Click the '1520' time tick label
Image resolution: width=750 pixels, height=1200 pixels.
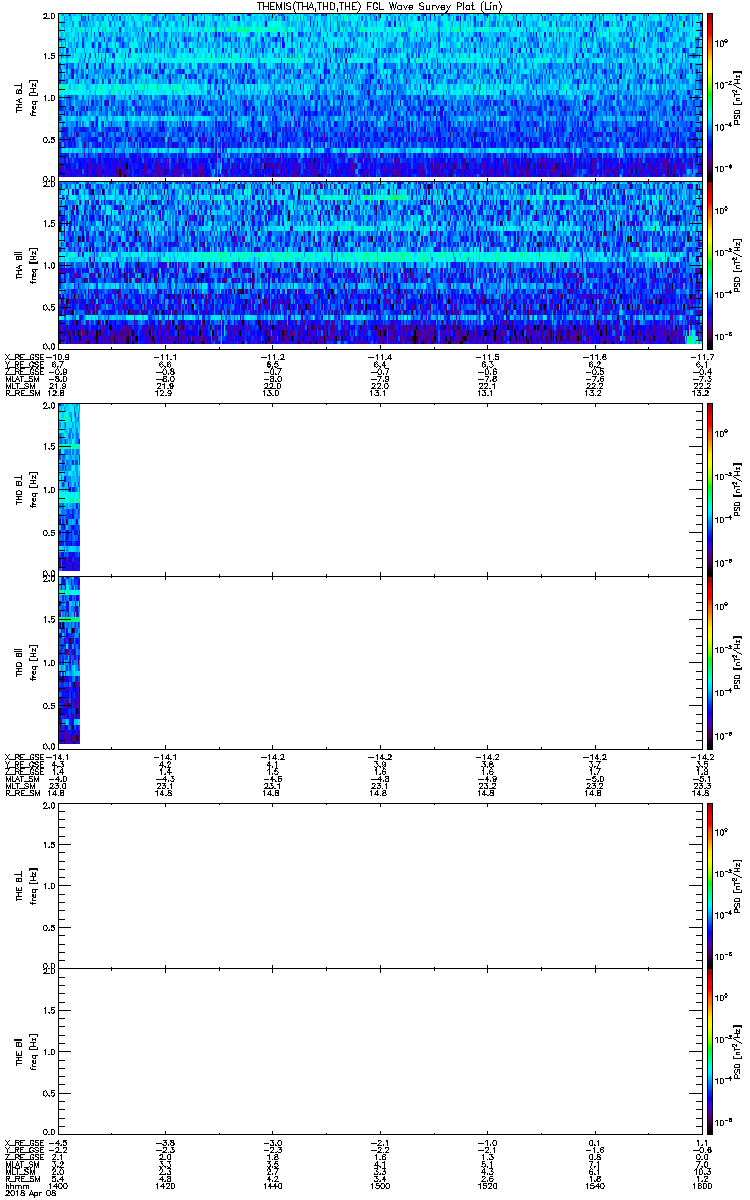486,1184
